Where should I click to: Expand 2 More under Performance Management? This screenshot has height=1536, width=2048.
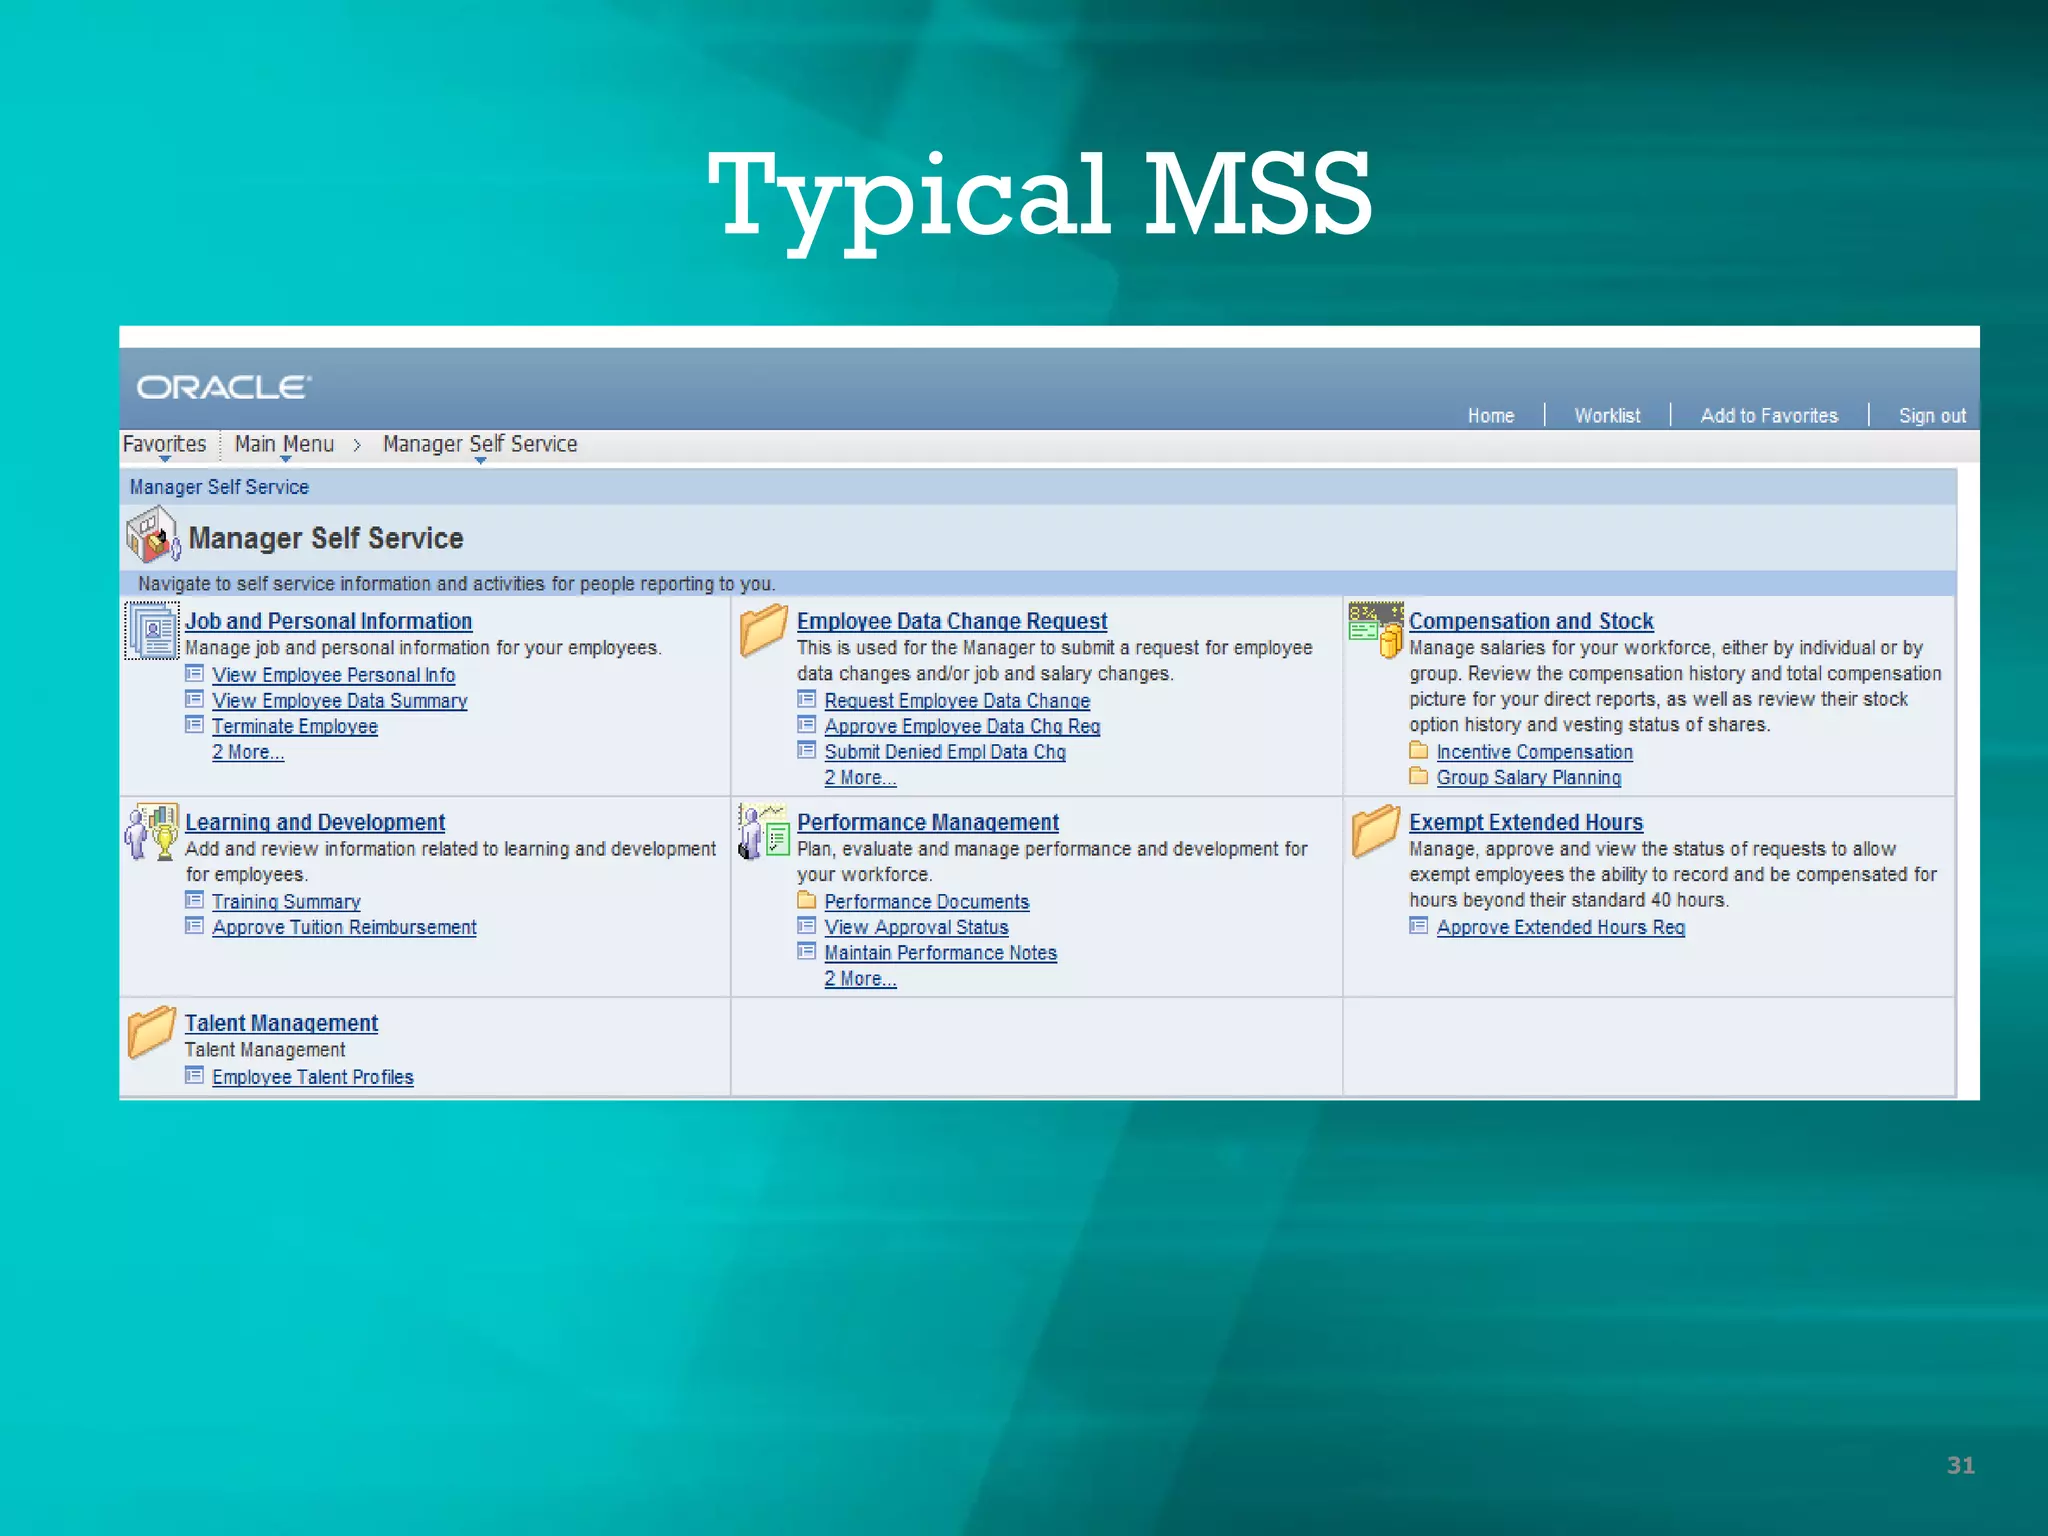[x=860, y=979]
